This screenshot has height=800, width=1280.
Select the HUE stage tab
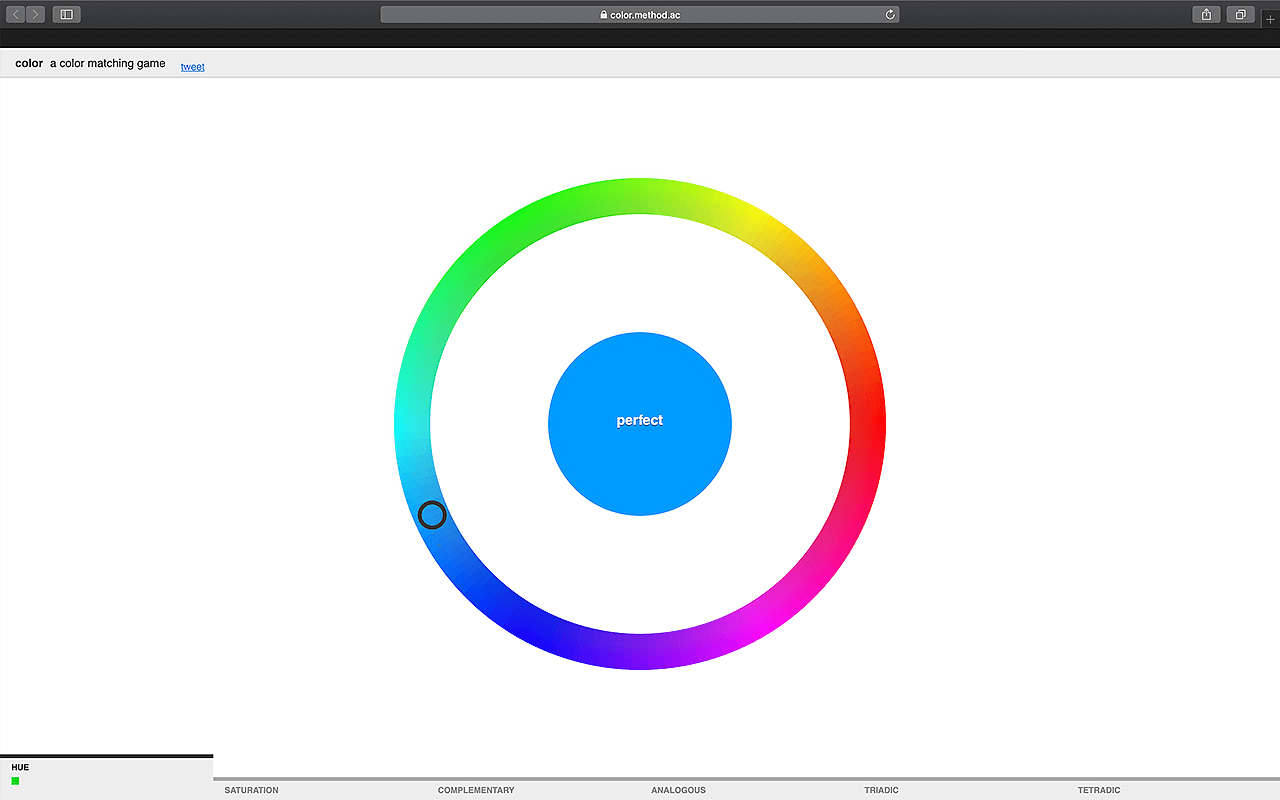(21, 767)
